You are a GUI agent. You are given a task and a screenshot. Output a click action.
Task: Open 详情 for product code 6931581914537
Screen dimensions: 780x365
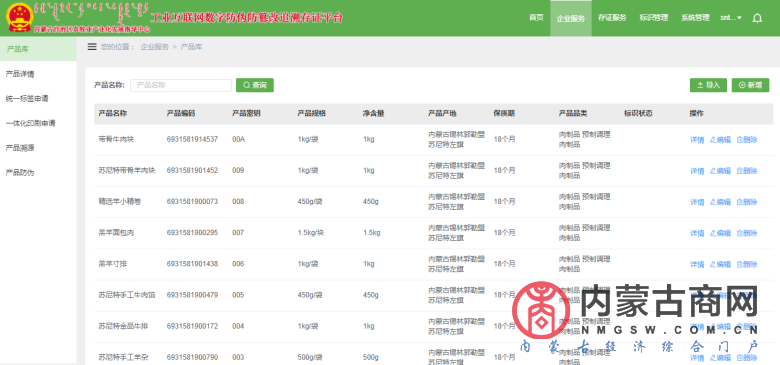point(697,140)
